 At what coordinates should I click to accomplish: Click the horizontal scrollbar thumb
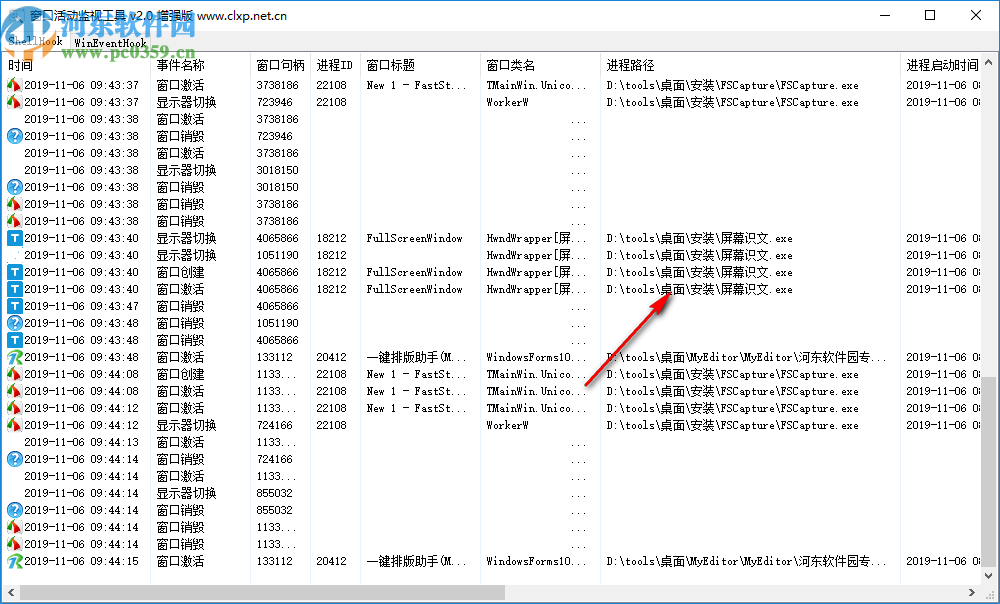(262, 593)
